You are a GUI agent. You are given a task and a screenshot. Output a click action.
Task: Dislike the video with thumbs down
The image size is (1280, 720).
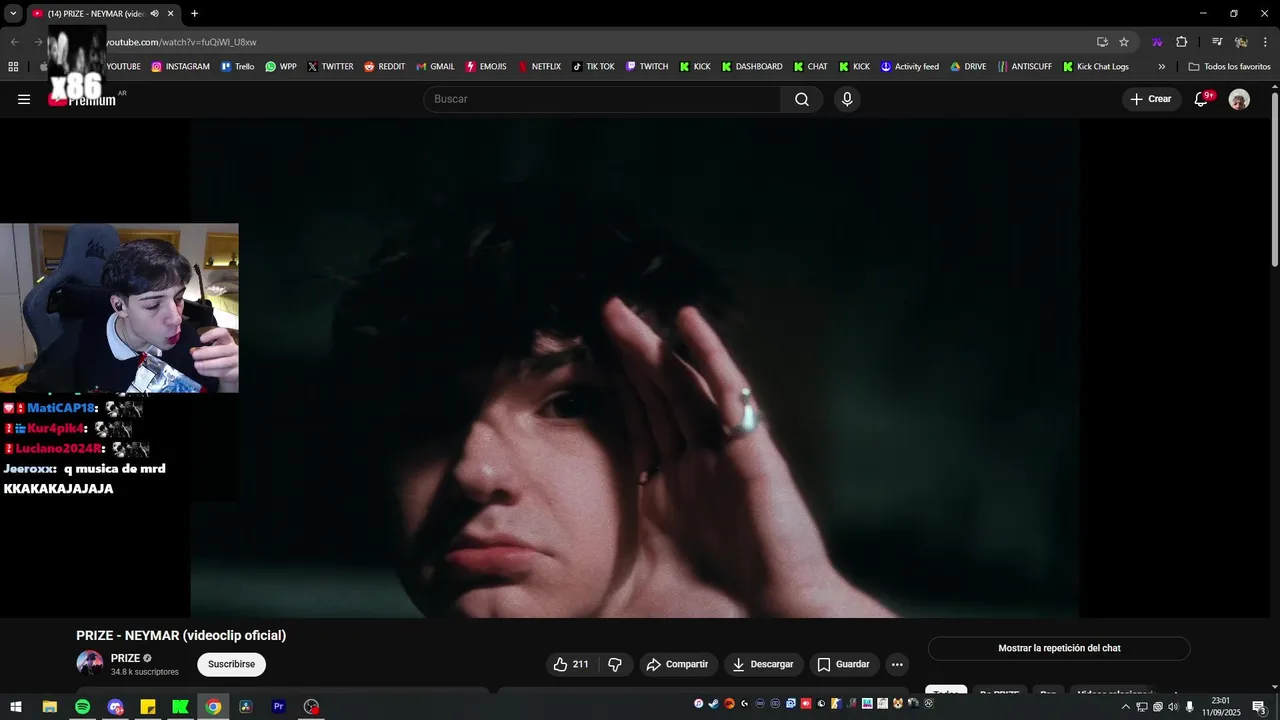pos(615,664)
